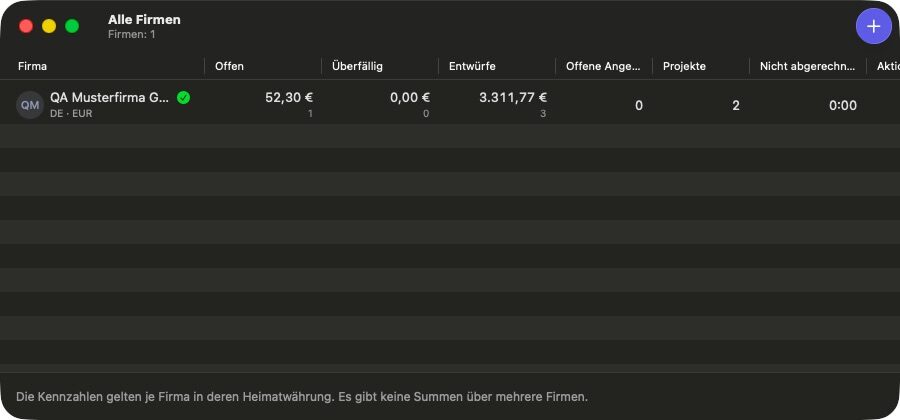Click the overdue amount 0,00 €
900x420 pixels.
(x=410, y=98)
